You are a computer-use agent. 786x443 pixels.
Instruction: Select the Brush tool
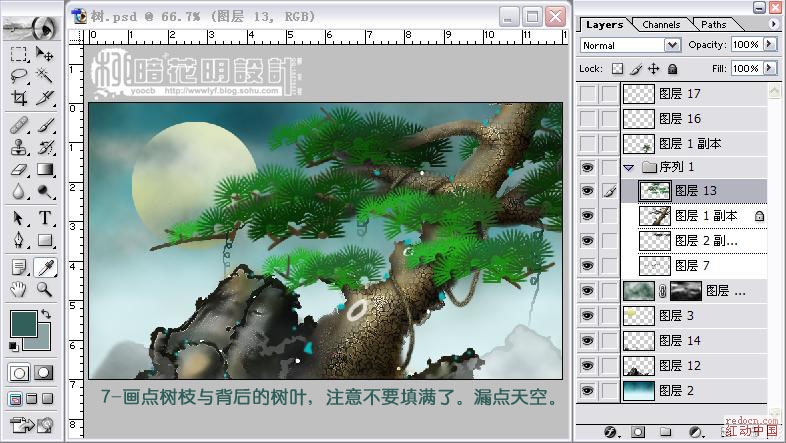(x=45, y=125)
